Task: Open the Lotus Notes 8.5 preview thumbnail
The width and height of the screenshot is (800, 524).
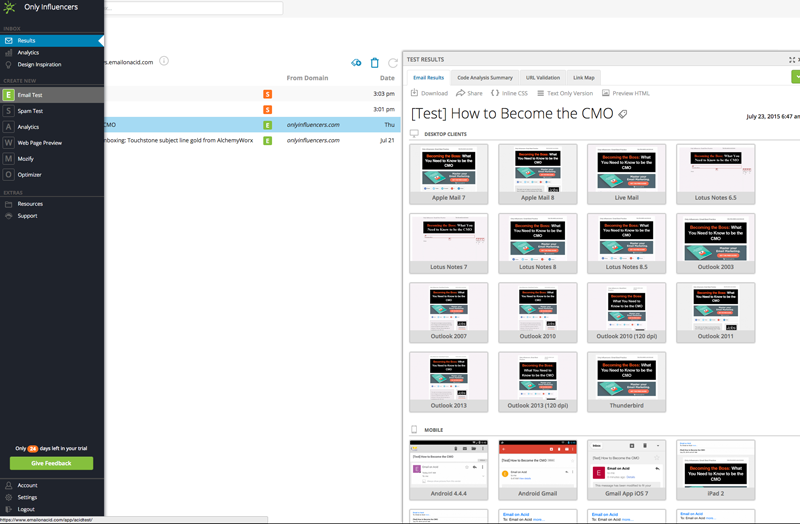Action: [x=627, y=243]
